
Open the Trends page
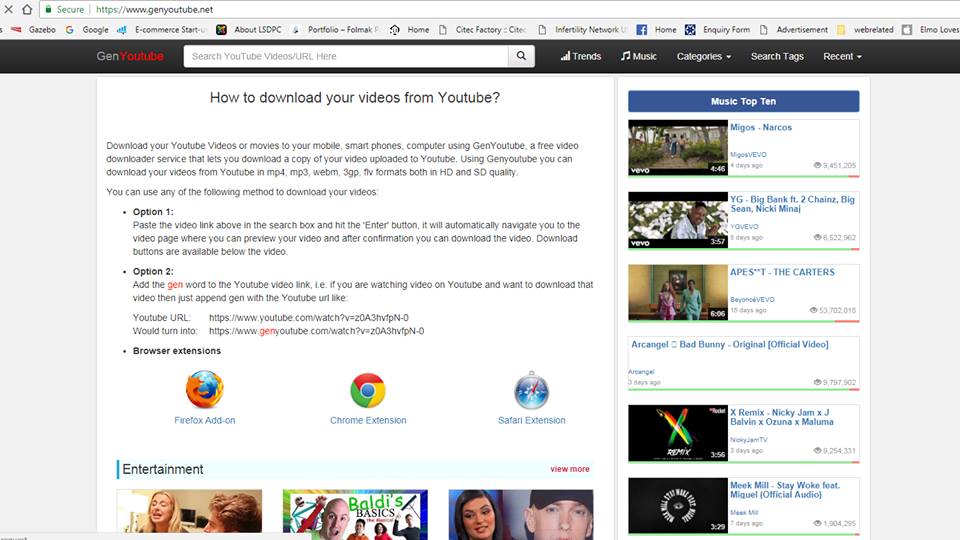pyautogui.click(x=581, y=56)
